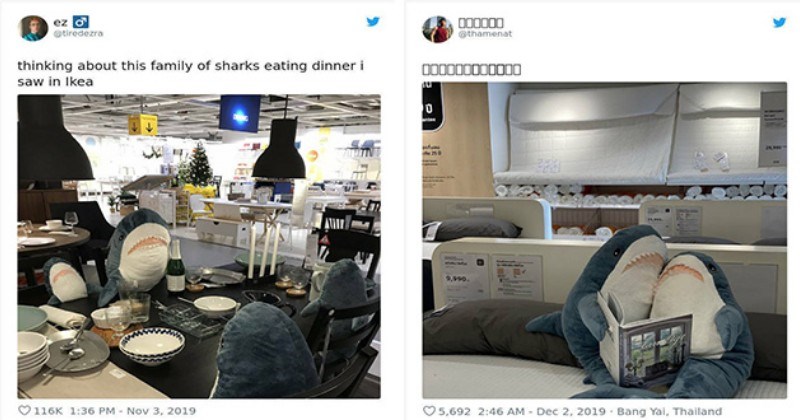Like the tweet with the 5,692 heart icon
Screen dimensions: 800x420
(x=430, y=411)
